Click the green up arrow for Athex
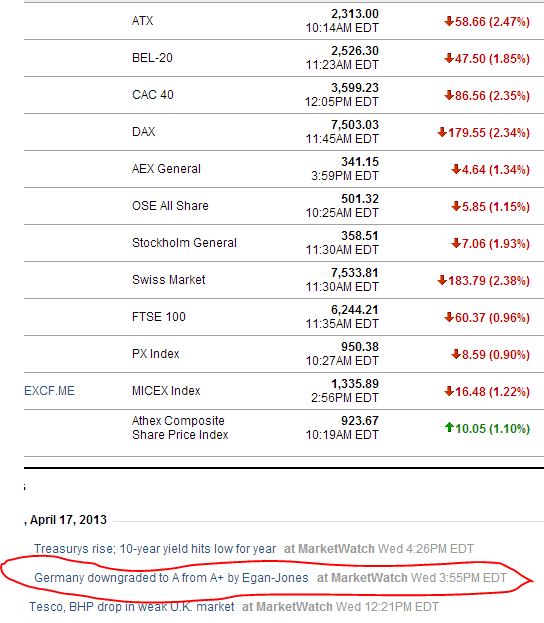Image resolution: width=544 pixels, height=623 pixels. pyautogui.click(x=449, y=428)
